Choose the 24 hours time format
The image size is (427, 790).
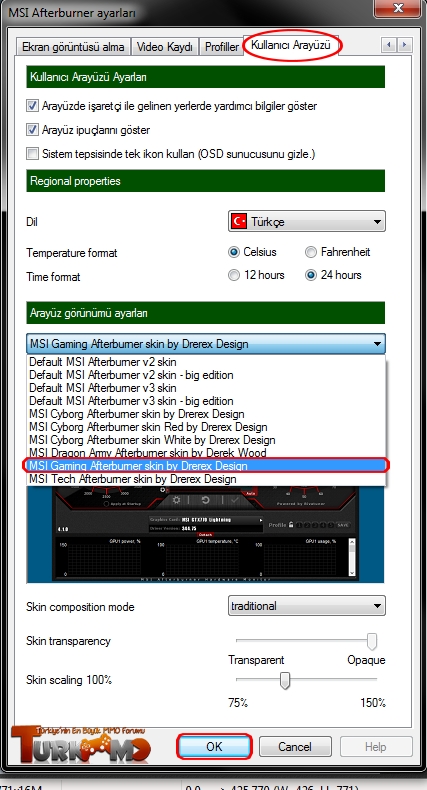(311, 275)
